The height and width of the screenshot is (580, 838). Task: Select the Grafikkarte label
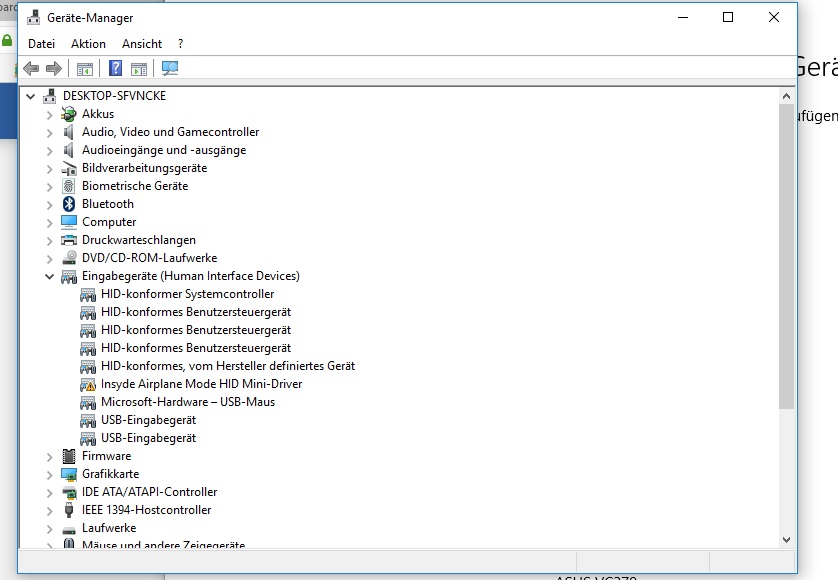pyautogui.click(x=110, y=474)
